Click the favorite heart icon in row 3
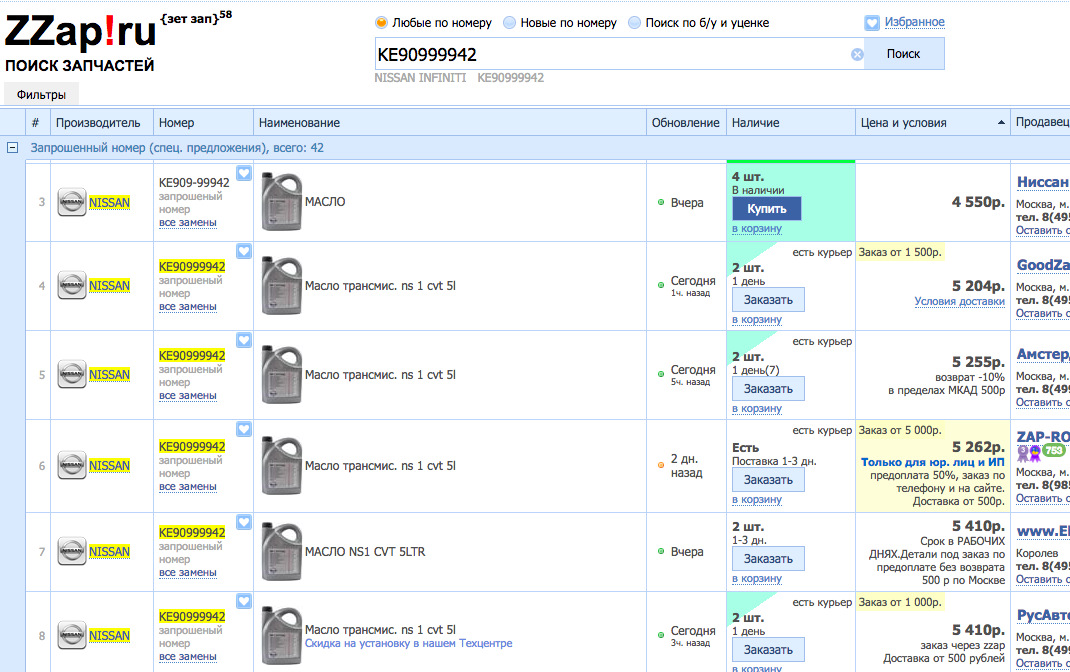This screenshot has height=672, width=1070. coord(244,173)
